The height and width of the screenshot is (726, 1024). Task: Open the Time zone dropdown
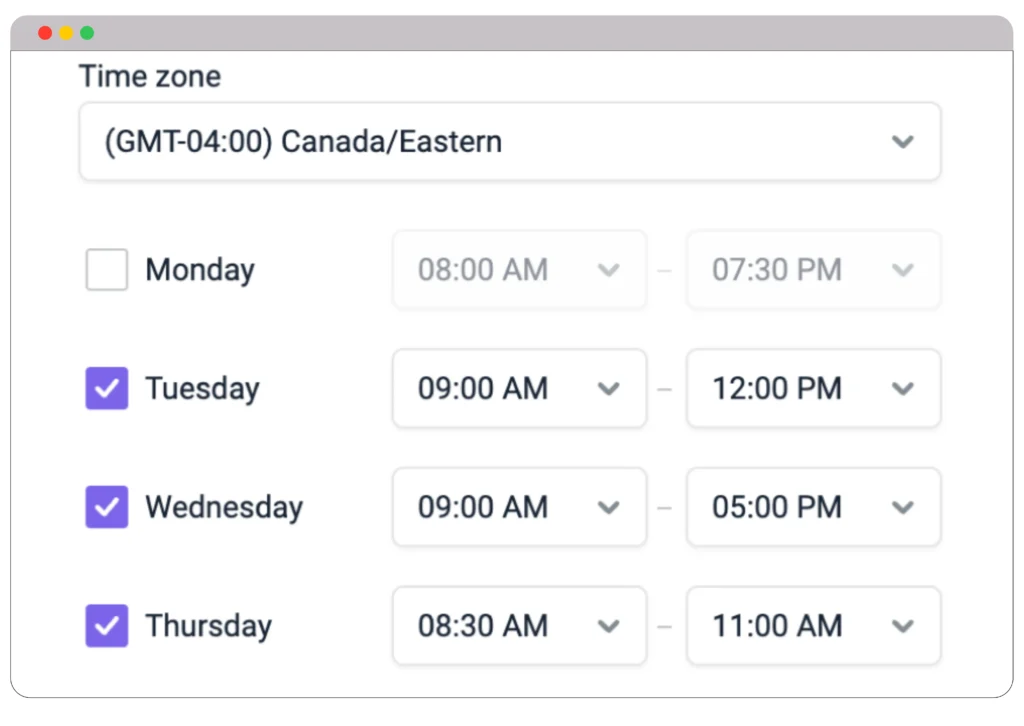(509, 142)
